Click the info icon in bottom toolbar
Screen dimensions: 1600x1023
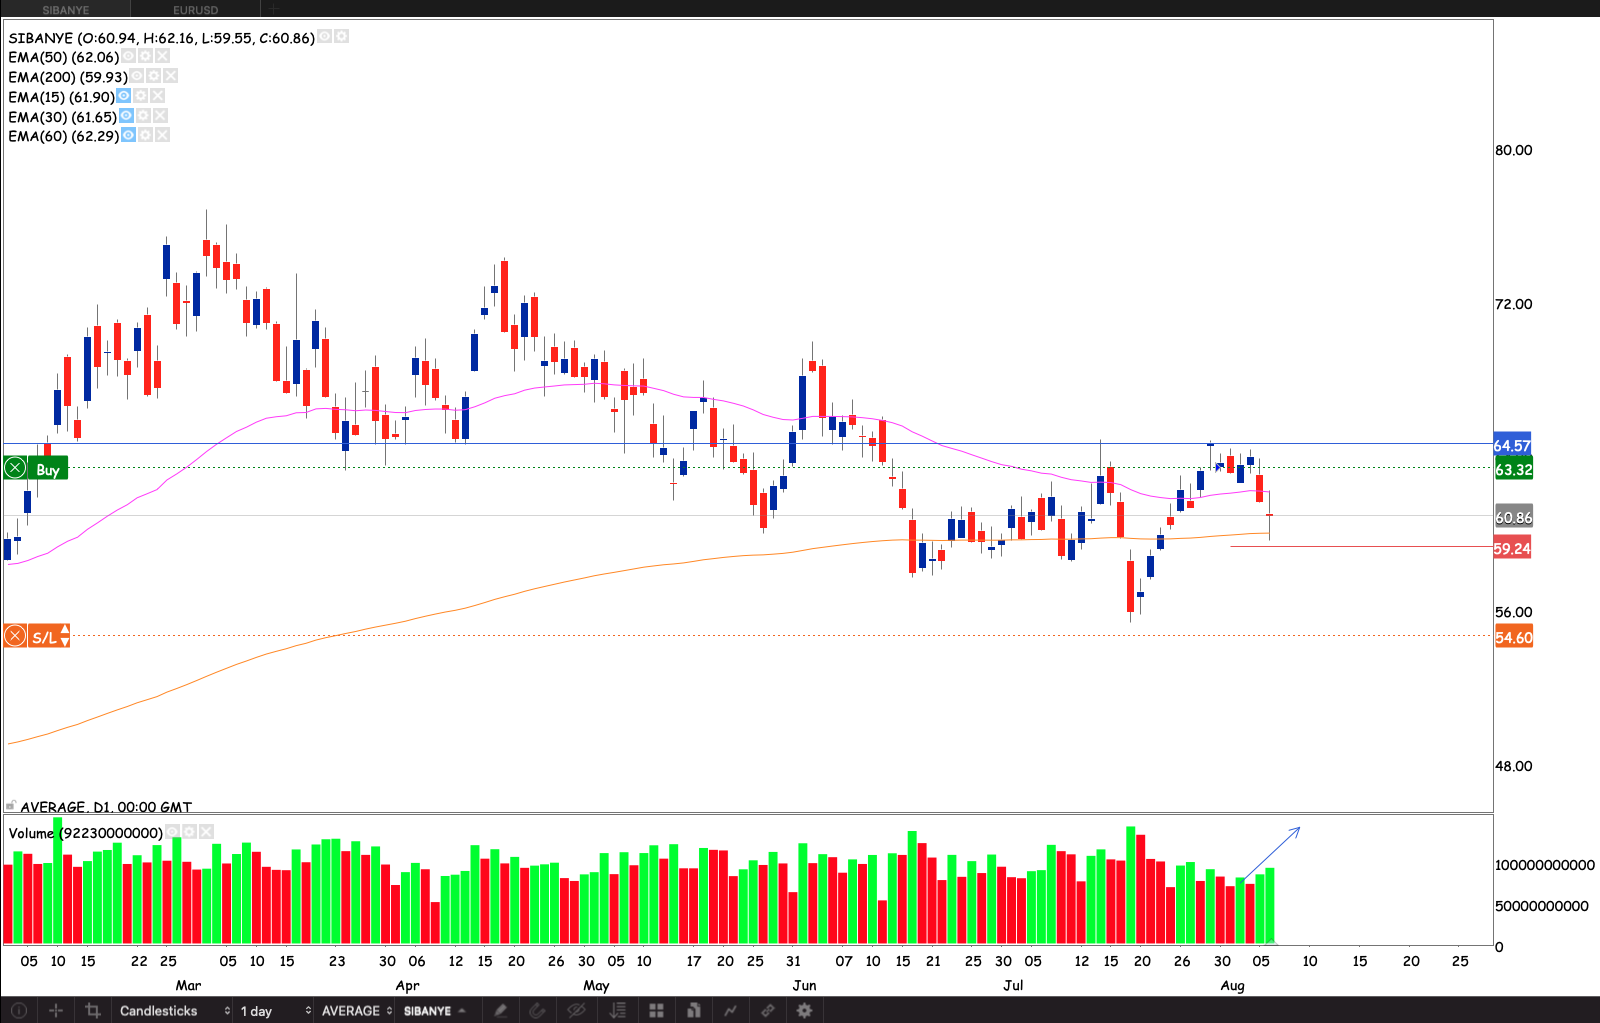tap(19, 1011)
